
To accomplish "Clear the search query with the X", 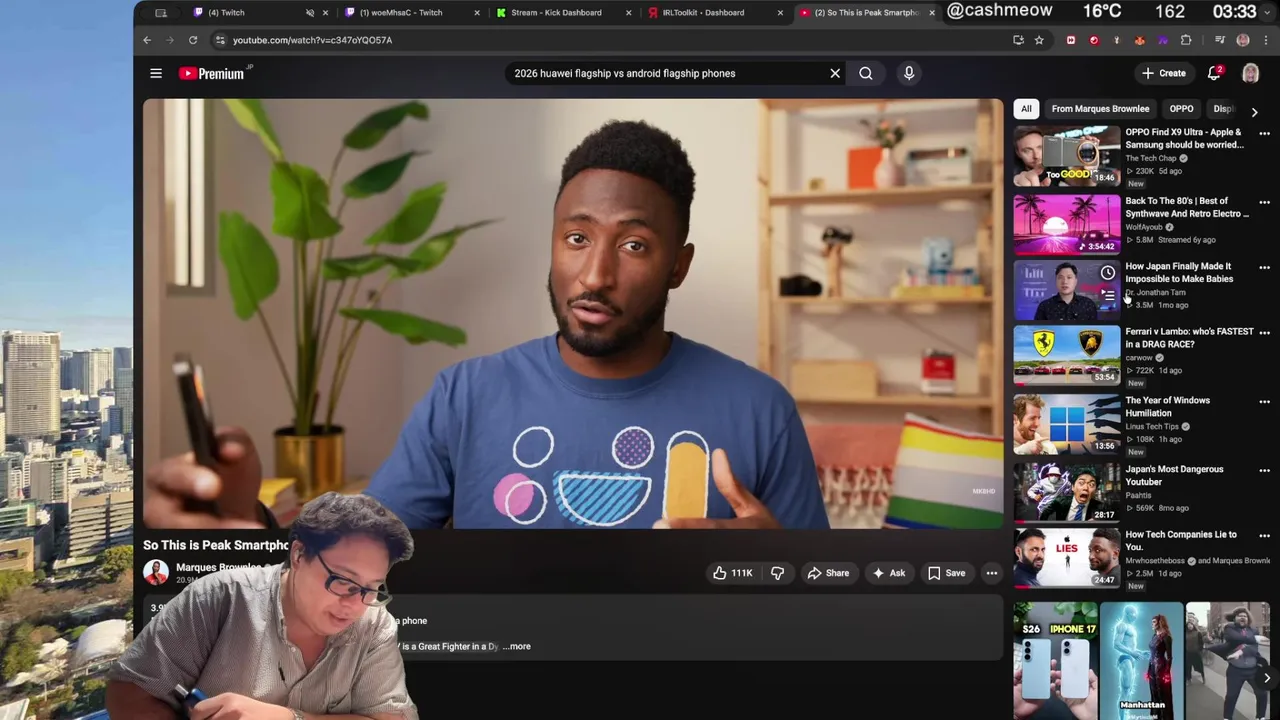I will [x=835, y=73].
